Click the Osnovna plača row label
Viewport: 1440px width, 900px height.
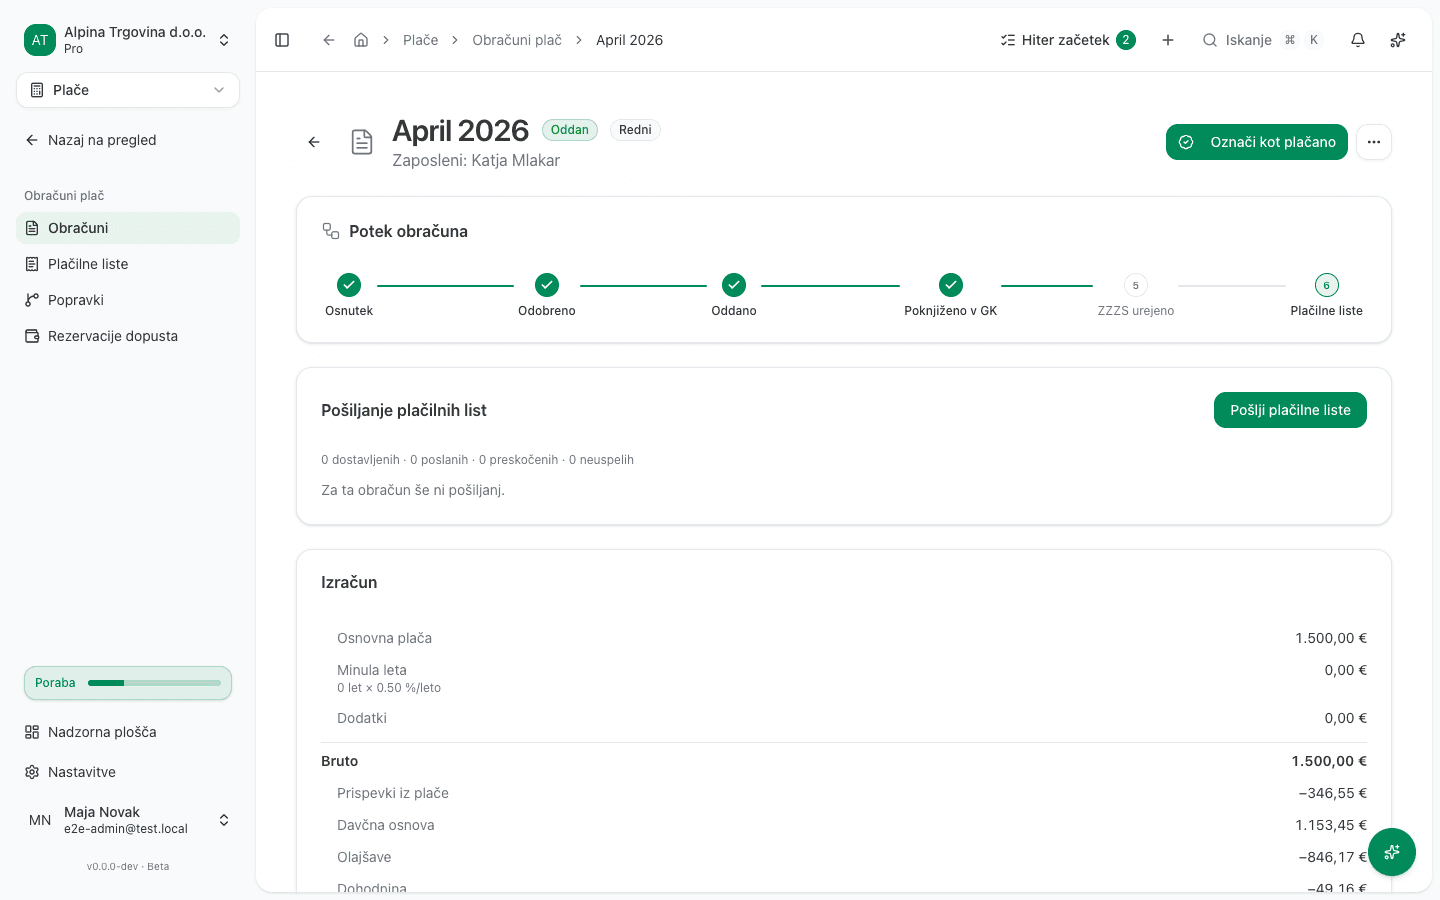pyautogui.click(x=385, y=638)
